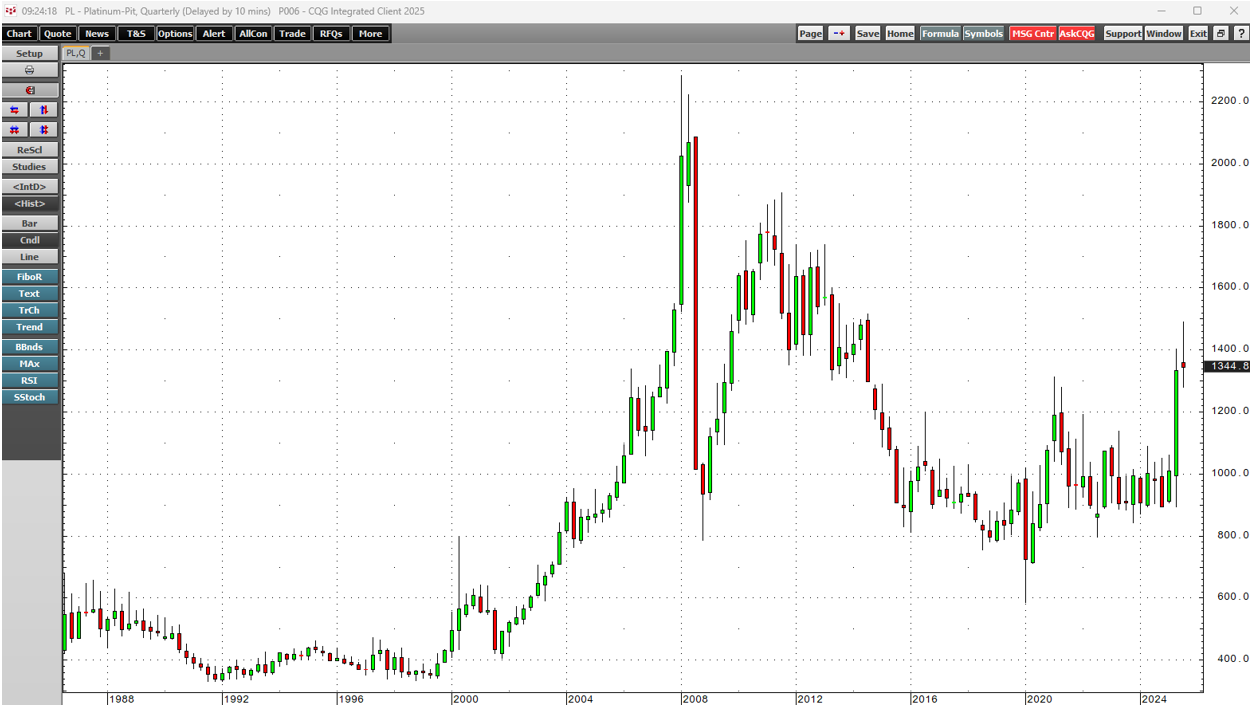Toggle the <IntD> intraday mode
Image resolution: width=1251 pixels, height=706 pixels.
(29, 187)
